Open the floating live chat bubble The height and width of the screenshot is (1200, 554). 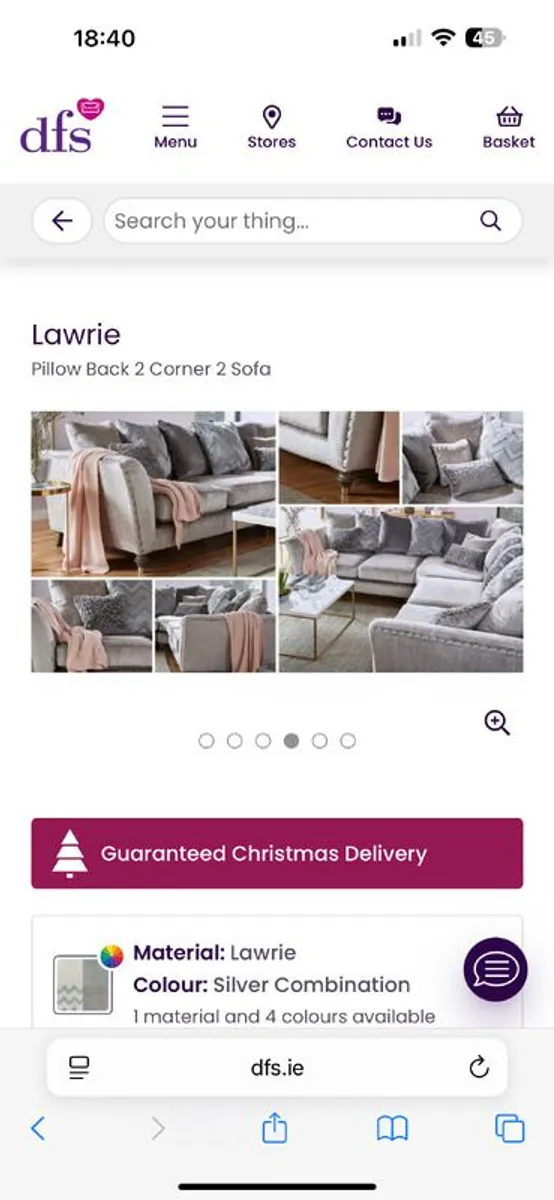(x=495, y=969)
